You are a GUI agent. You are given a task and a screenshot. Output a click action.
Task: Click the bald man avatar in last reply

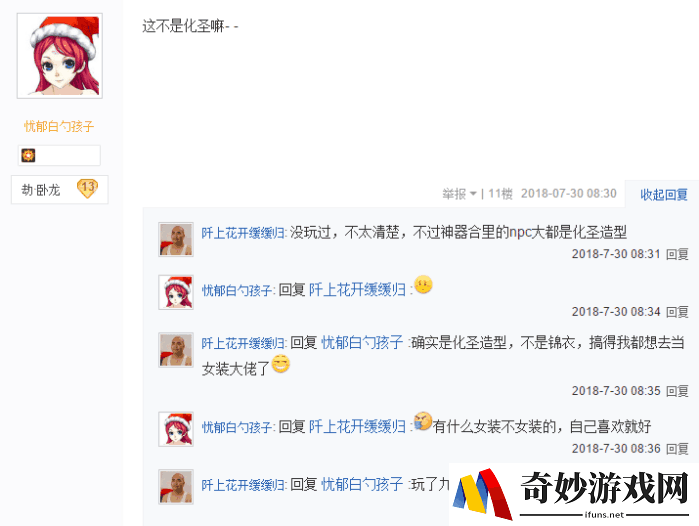click(x=176, y=487)
